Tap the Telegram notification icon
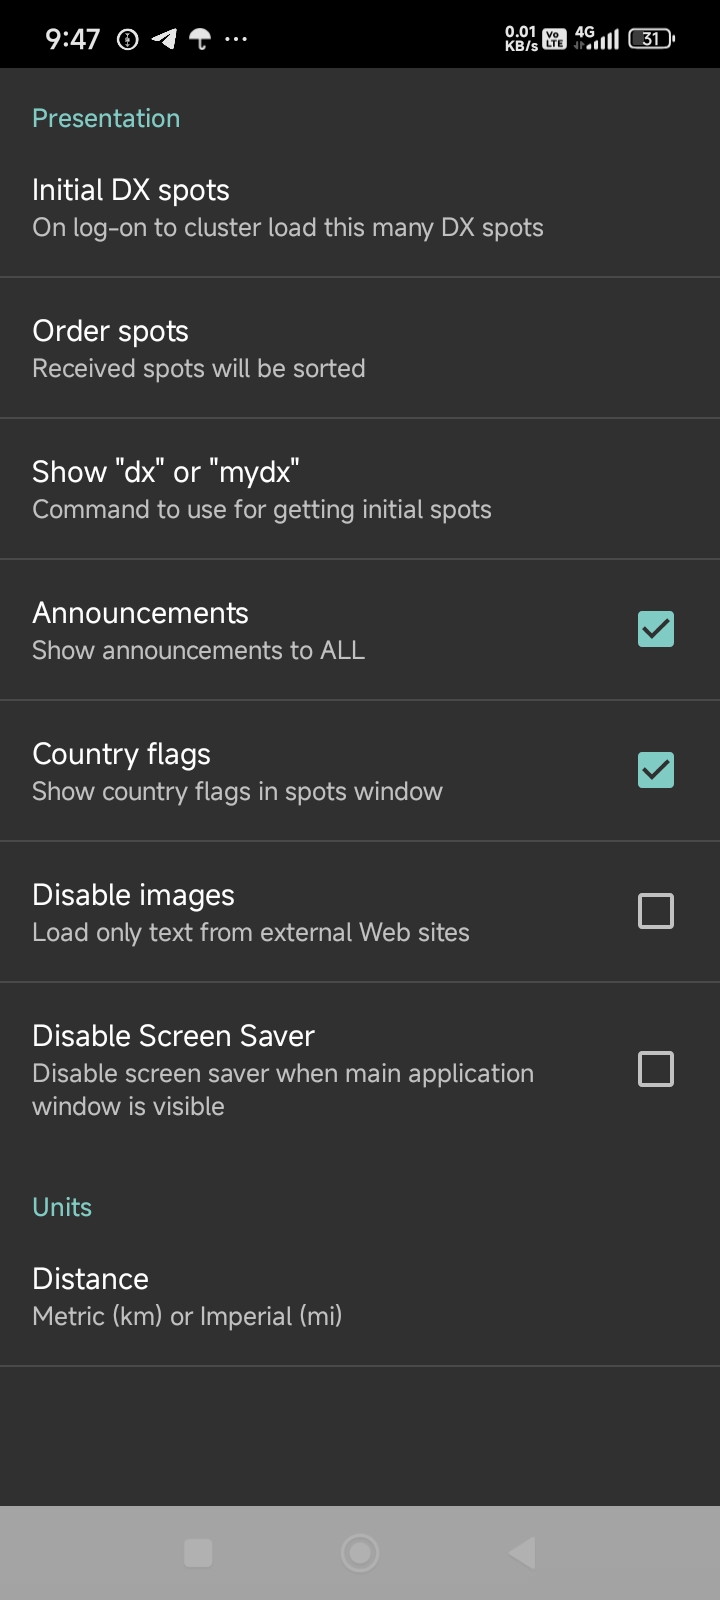 click(164, 39)
